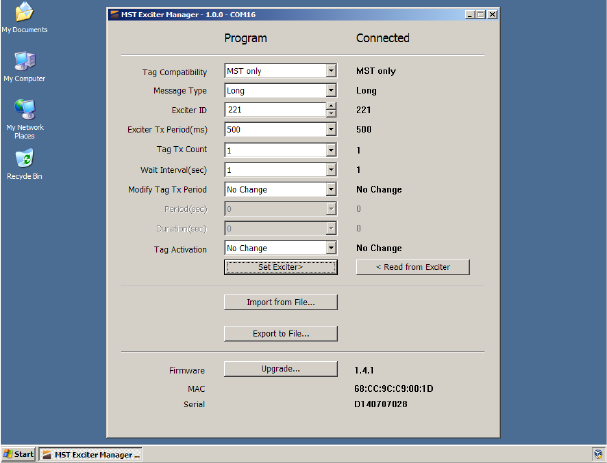The width and height of the screenshot is (607, 463).
Task: Click Import from File button
Action: [281, 302]
